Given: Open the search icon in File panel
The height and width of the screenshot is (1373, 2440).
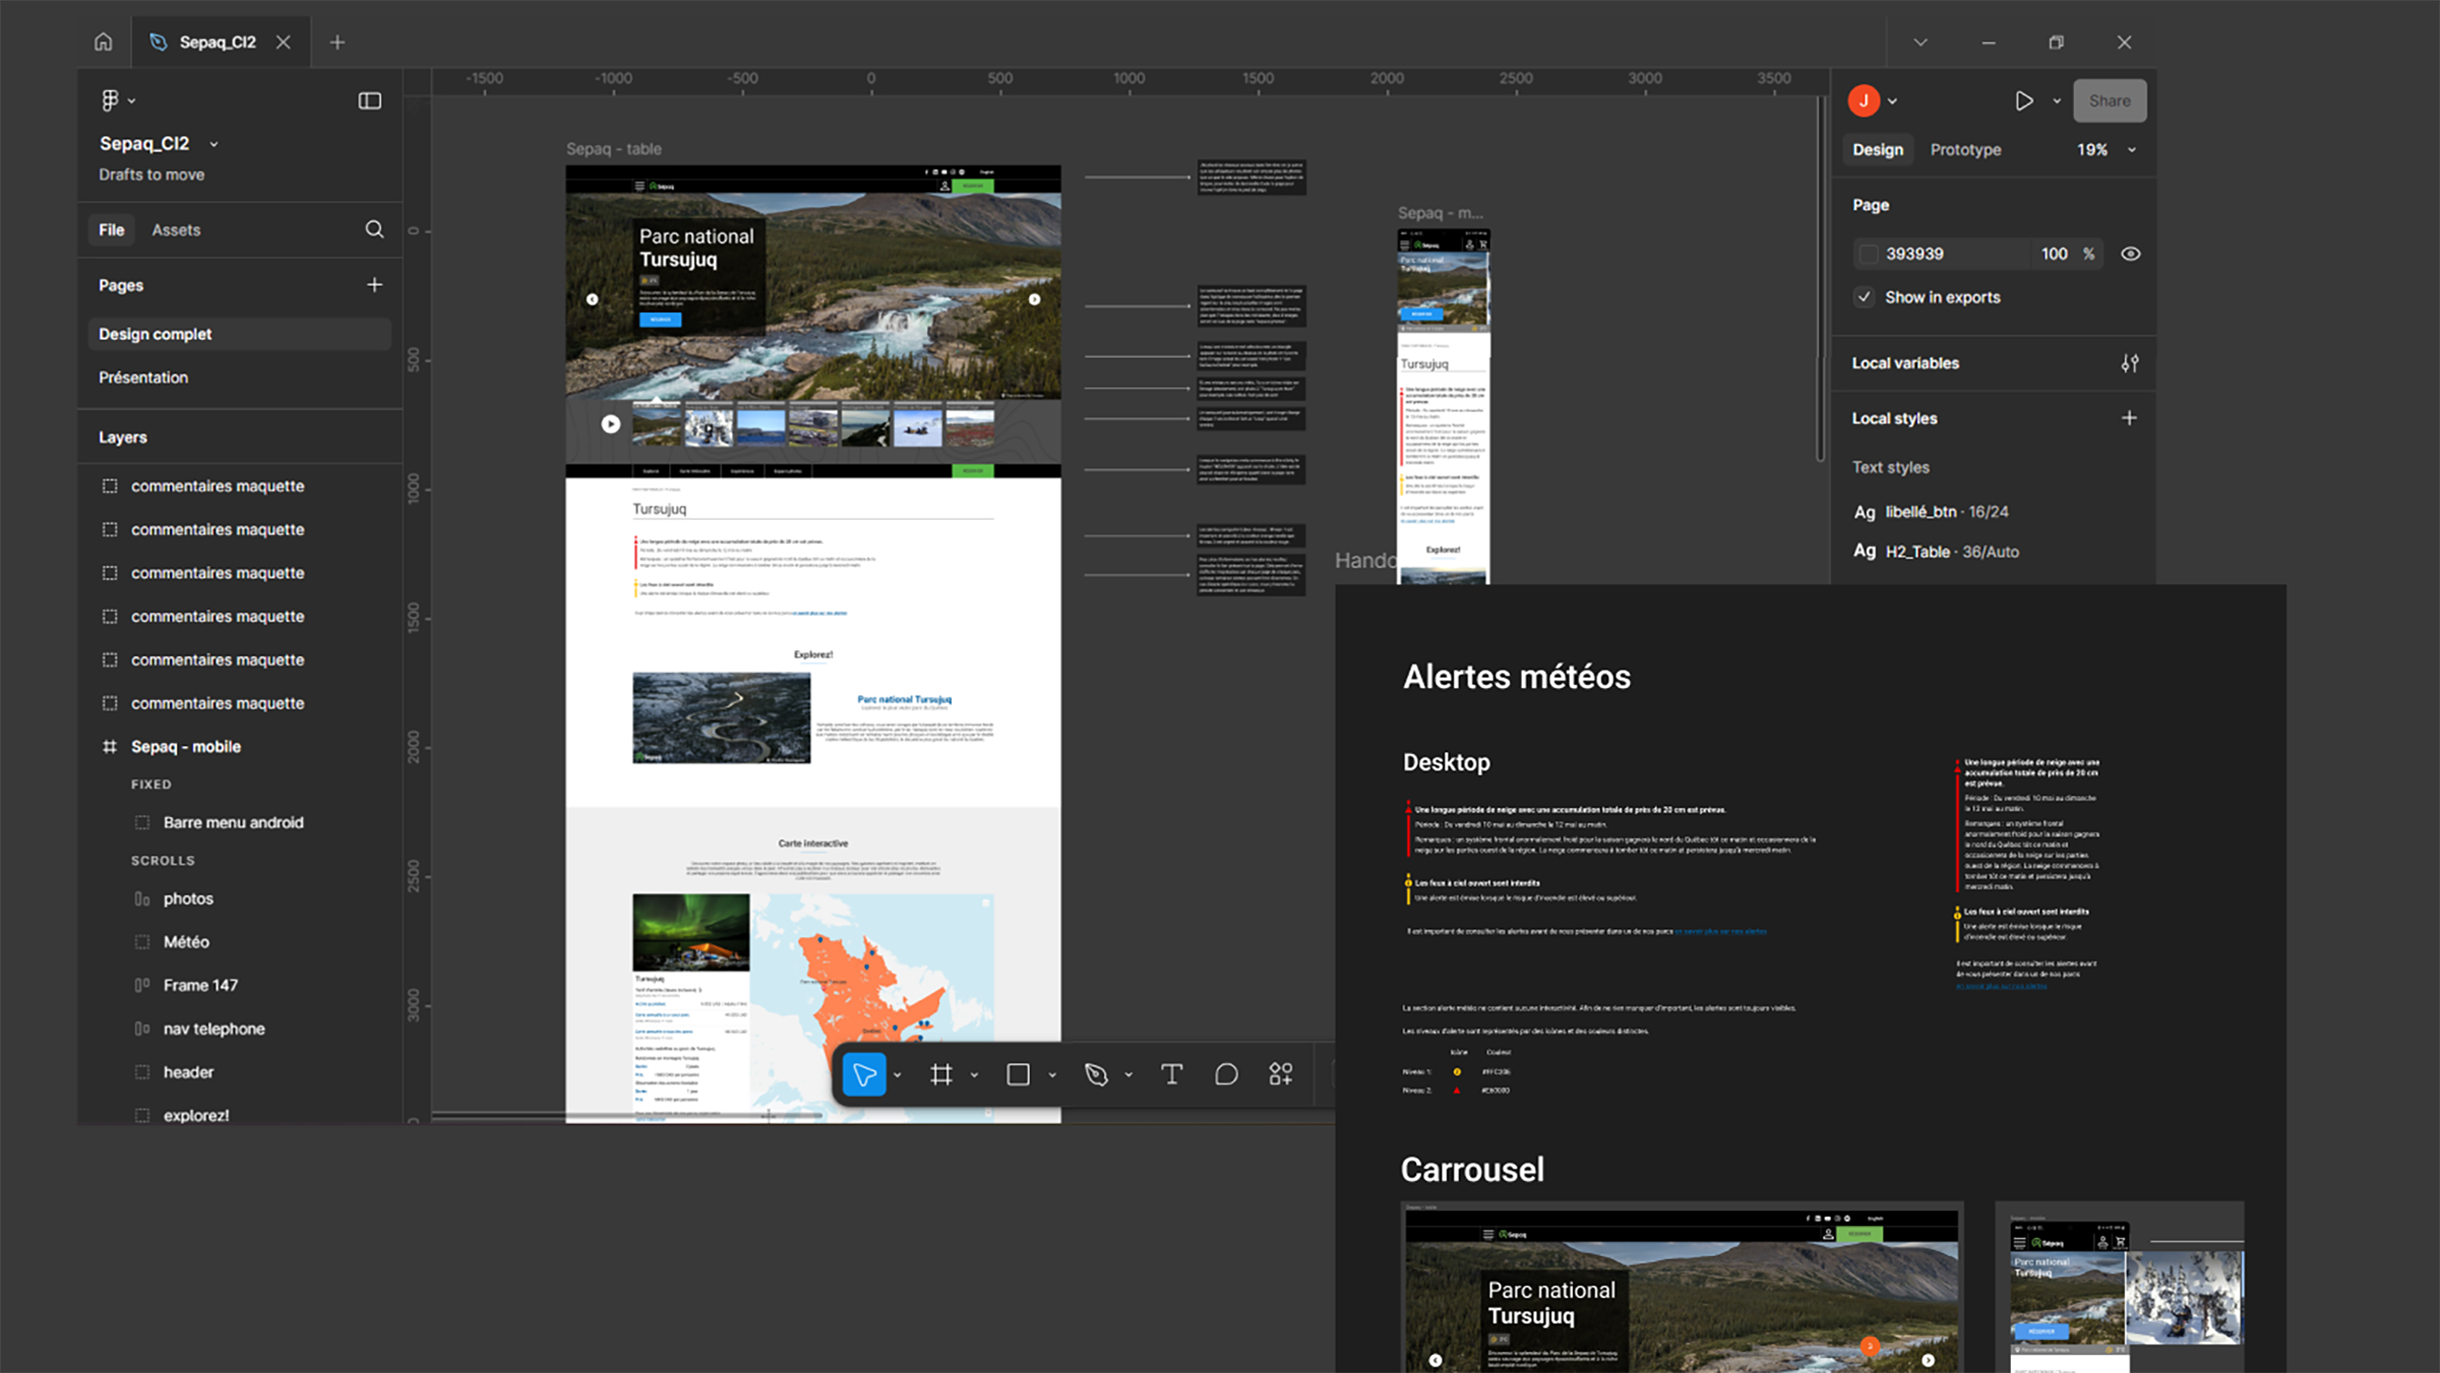Looking at the screenshot, I should point(374,229).
